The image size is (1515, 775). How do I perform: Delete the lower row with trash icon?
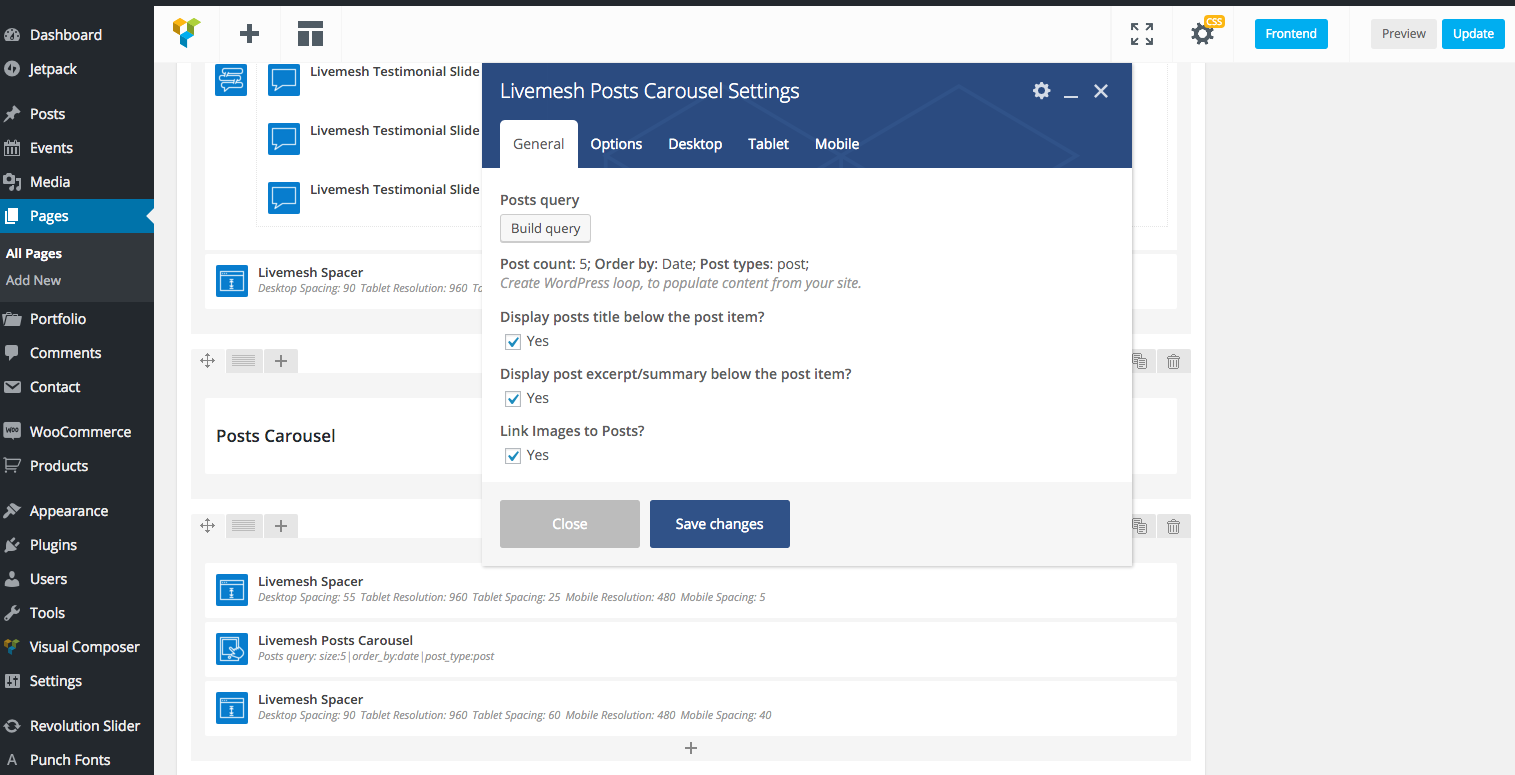click(1174, 526)
